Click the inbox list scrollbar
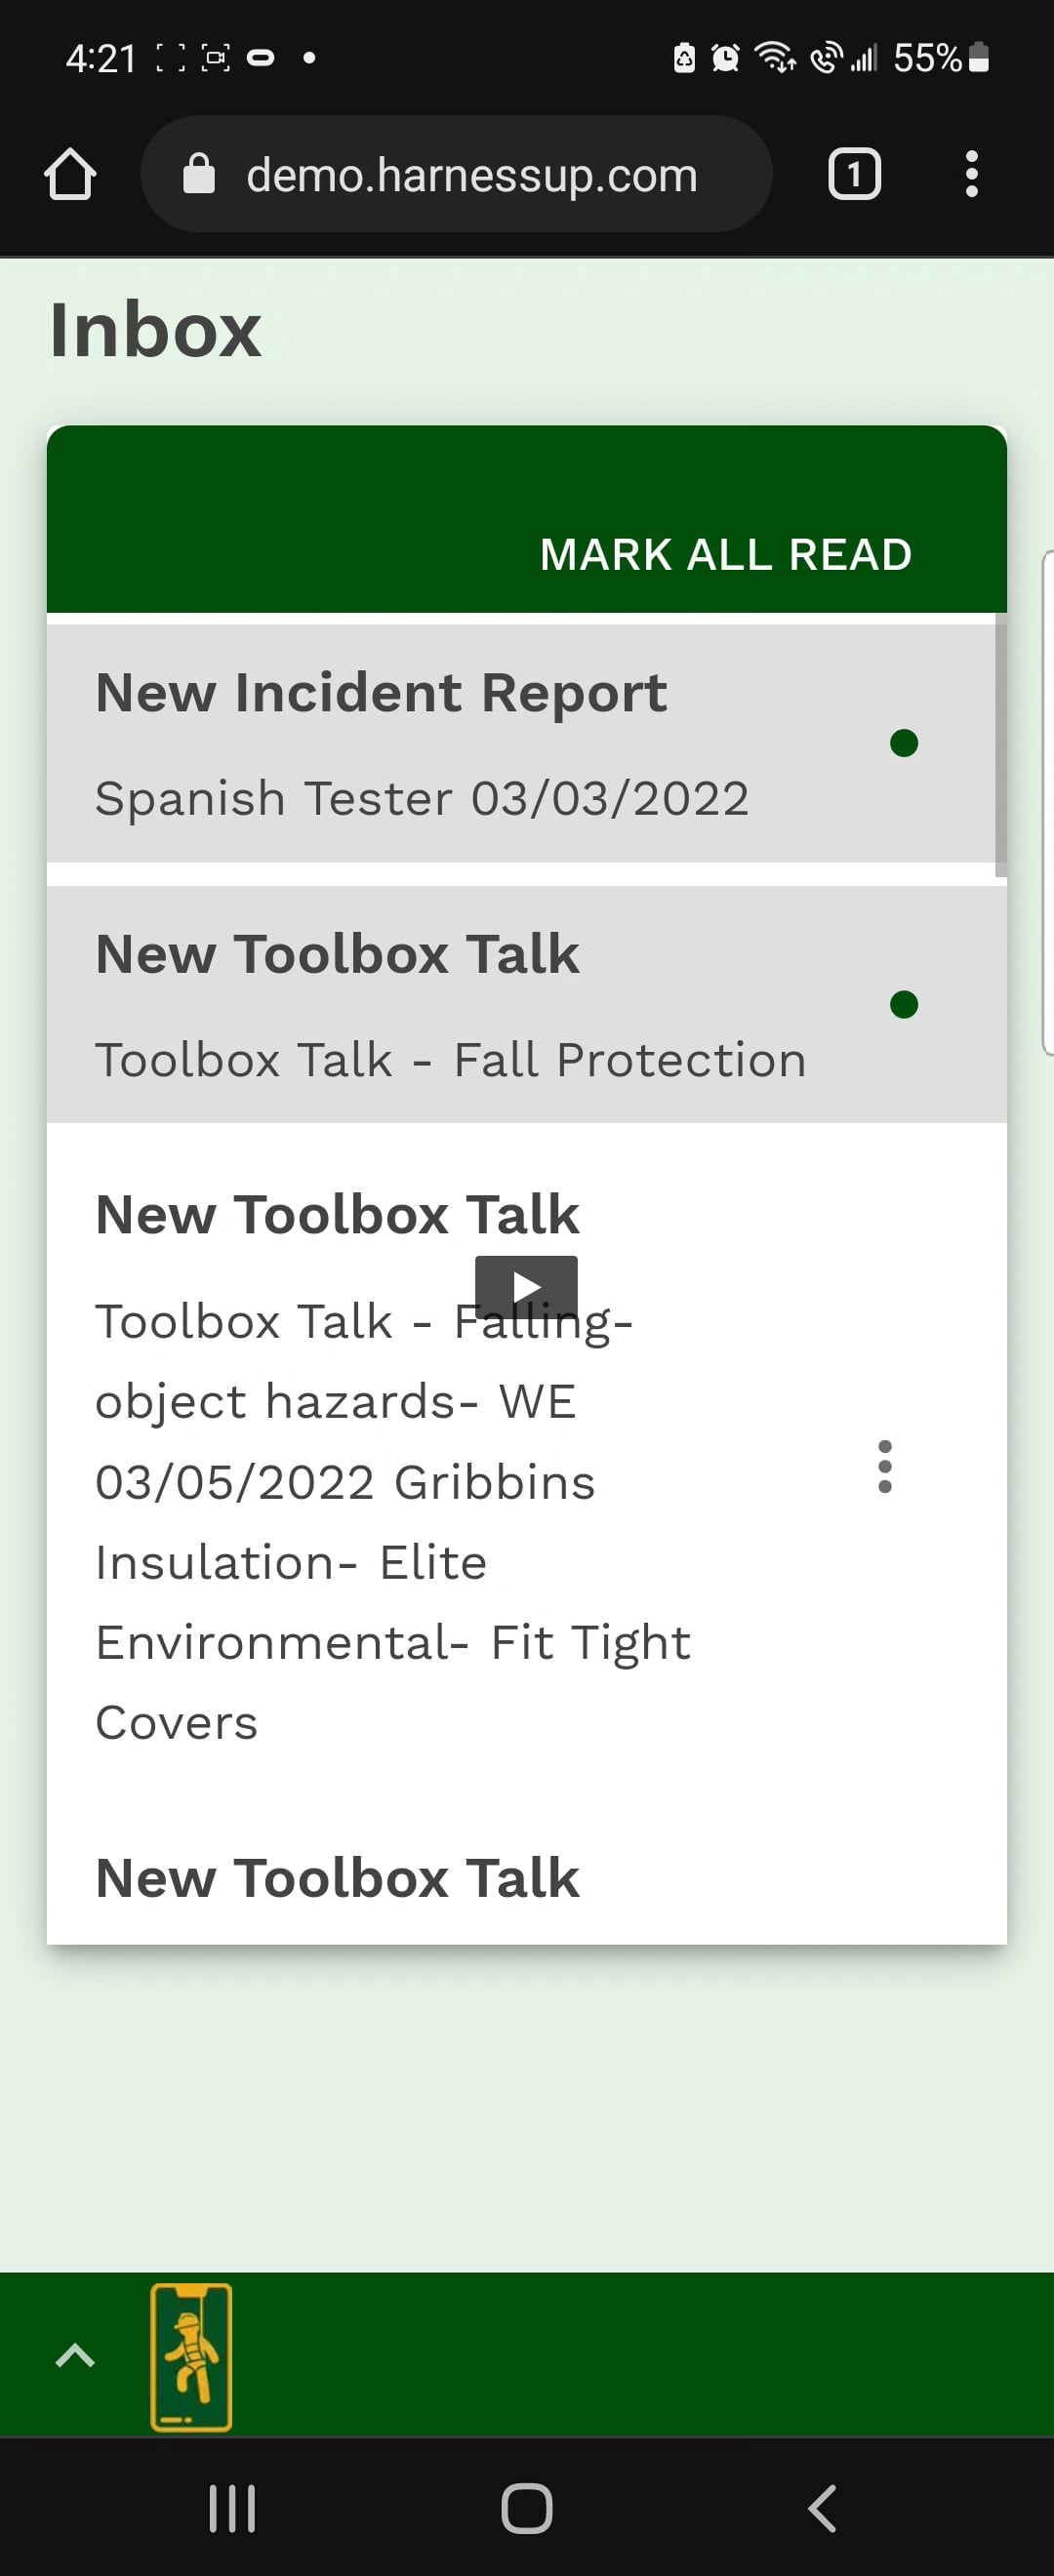 click(x=1000, y=746)
